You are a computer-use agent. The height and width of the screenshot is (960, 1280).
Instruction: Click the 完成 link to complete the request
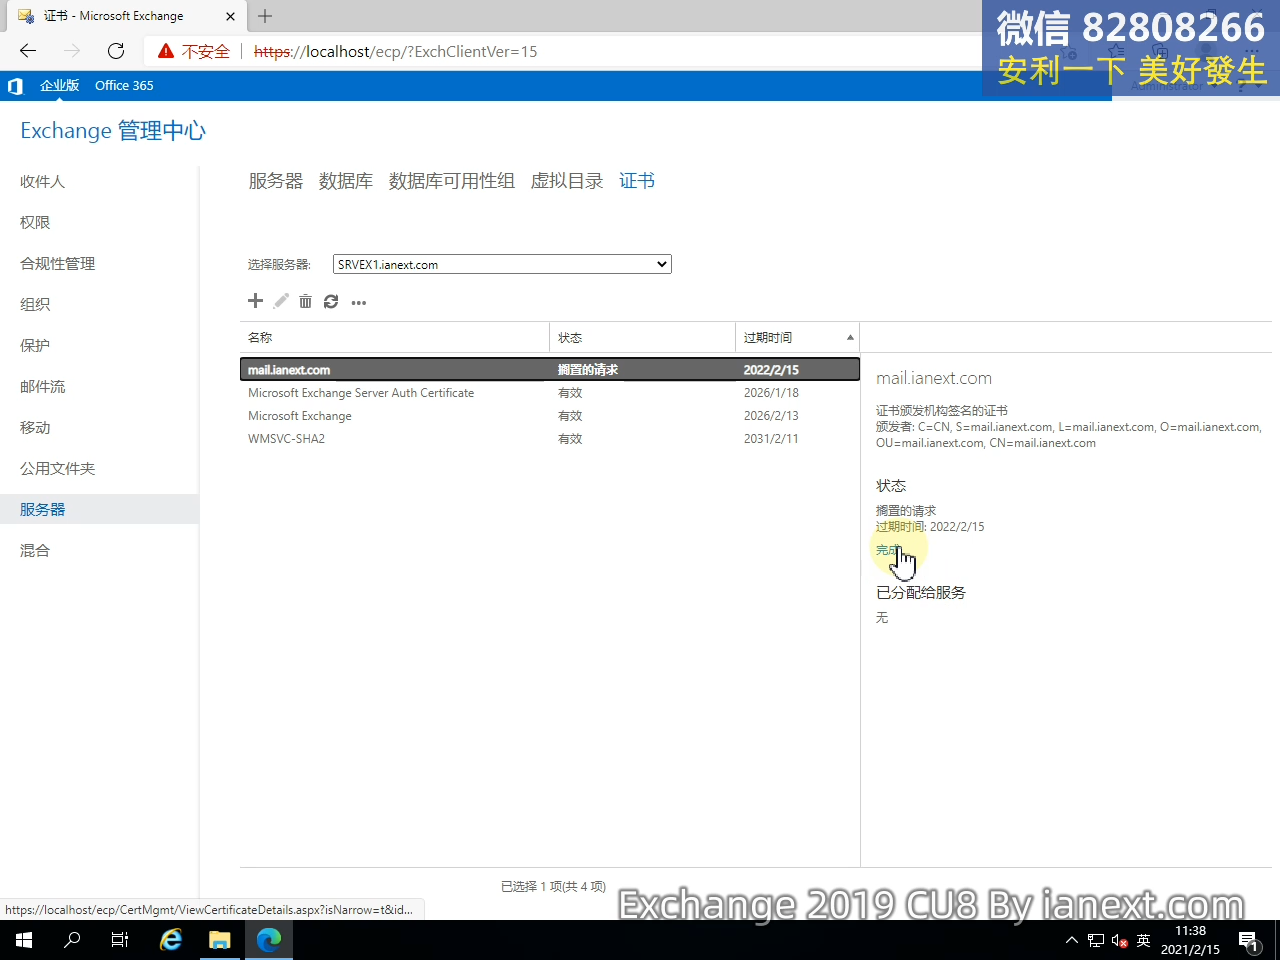[887, 550]
